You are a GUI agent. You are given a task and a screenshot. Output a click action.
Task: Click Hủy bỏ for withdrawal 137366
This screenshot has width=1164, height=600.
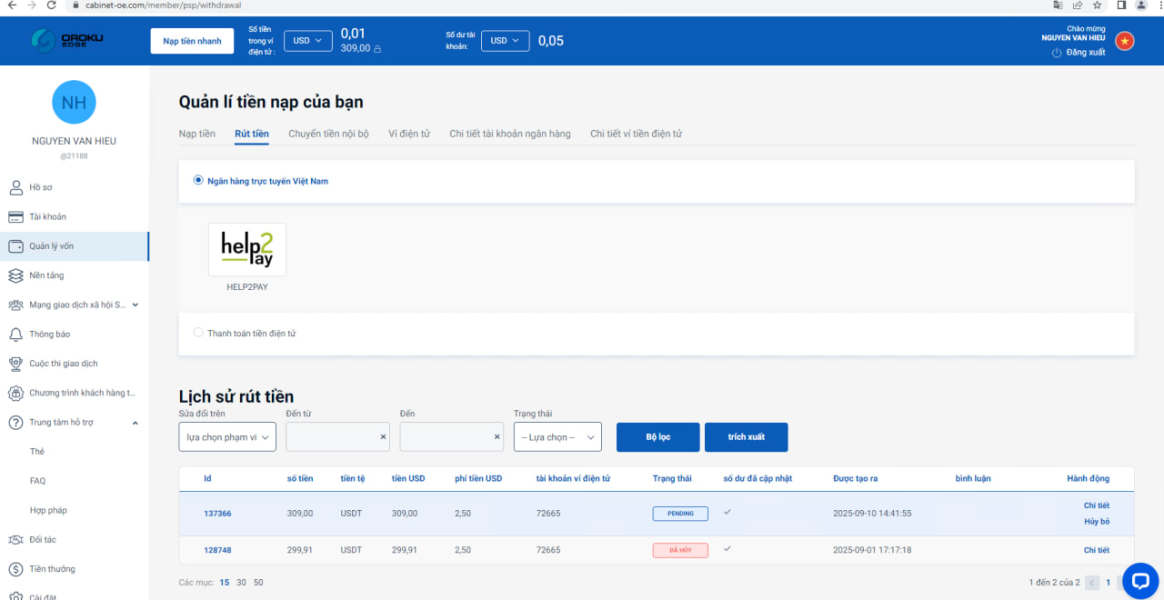click(x=1096, y=522)
